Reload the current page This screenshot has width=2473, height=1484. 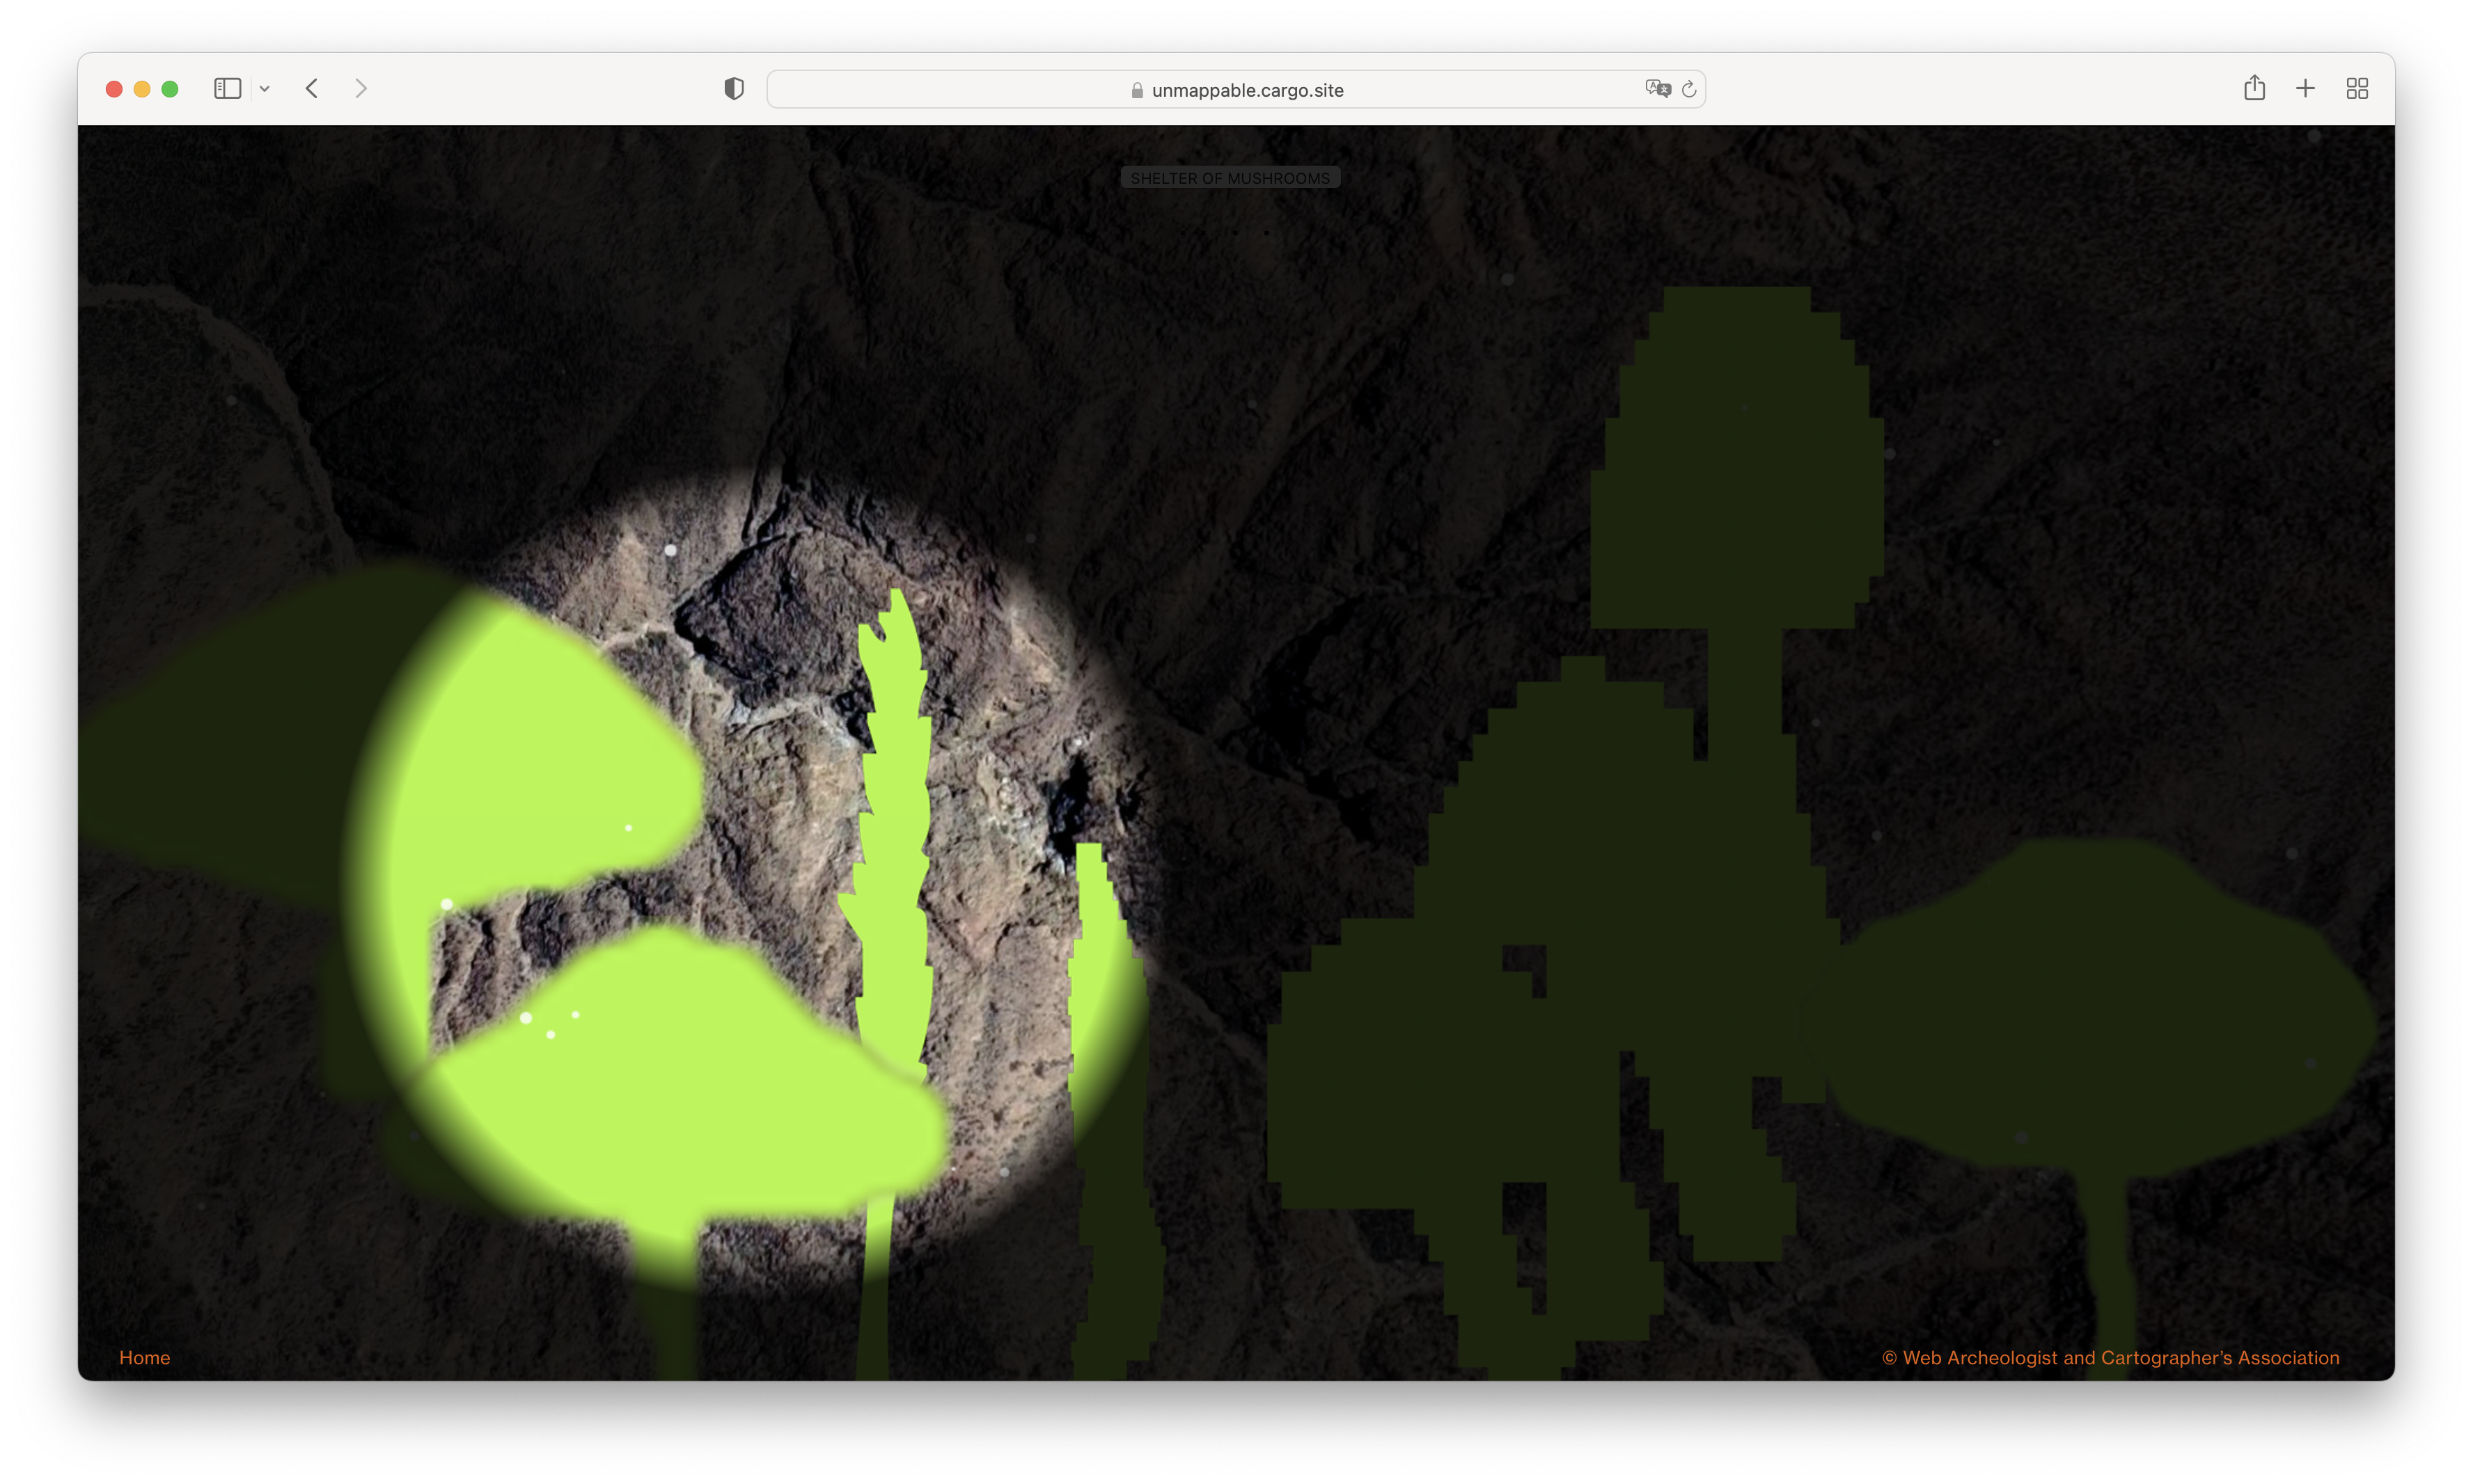[1689, 89]
